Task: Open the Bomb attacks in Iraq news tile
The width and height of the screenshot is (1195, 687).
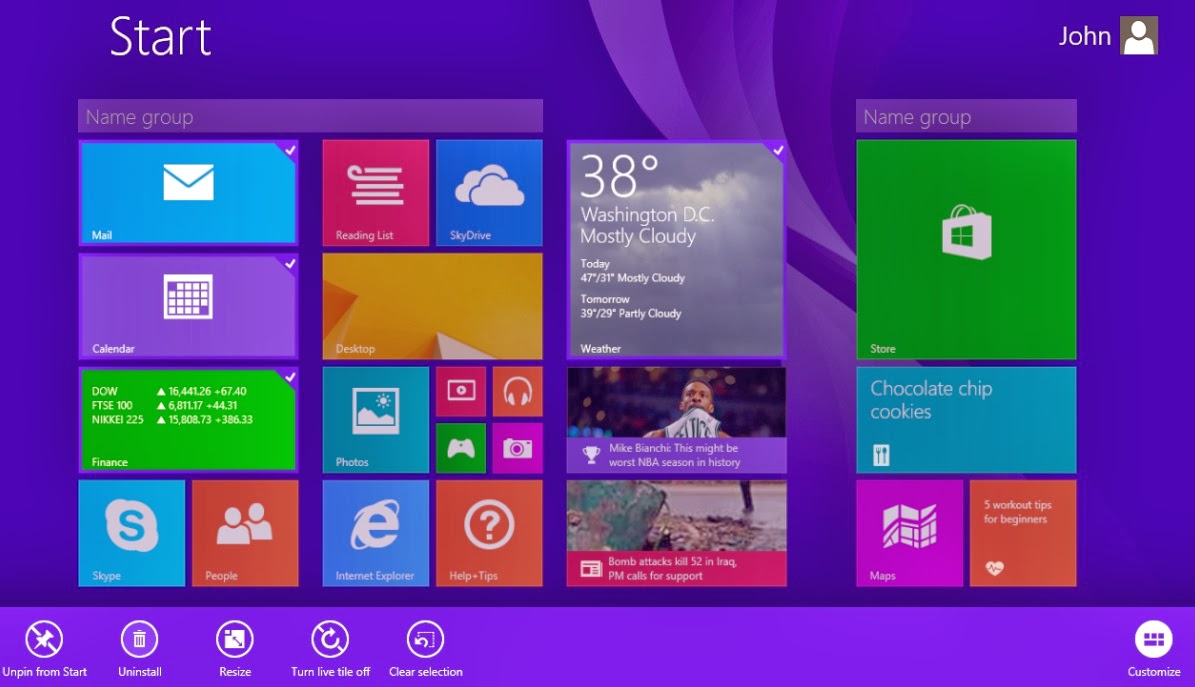Action: (676, 533)
